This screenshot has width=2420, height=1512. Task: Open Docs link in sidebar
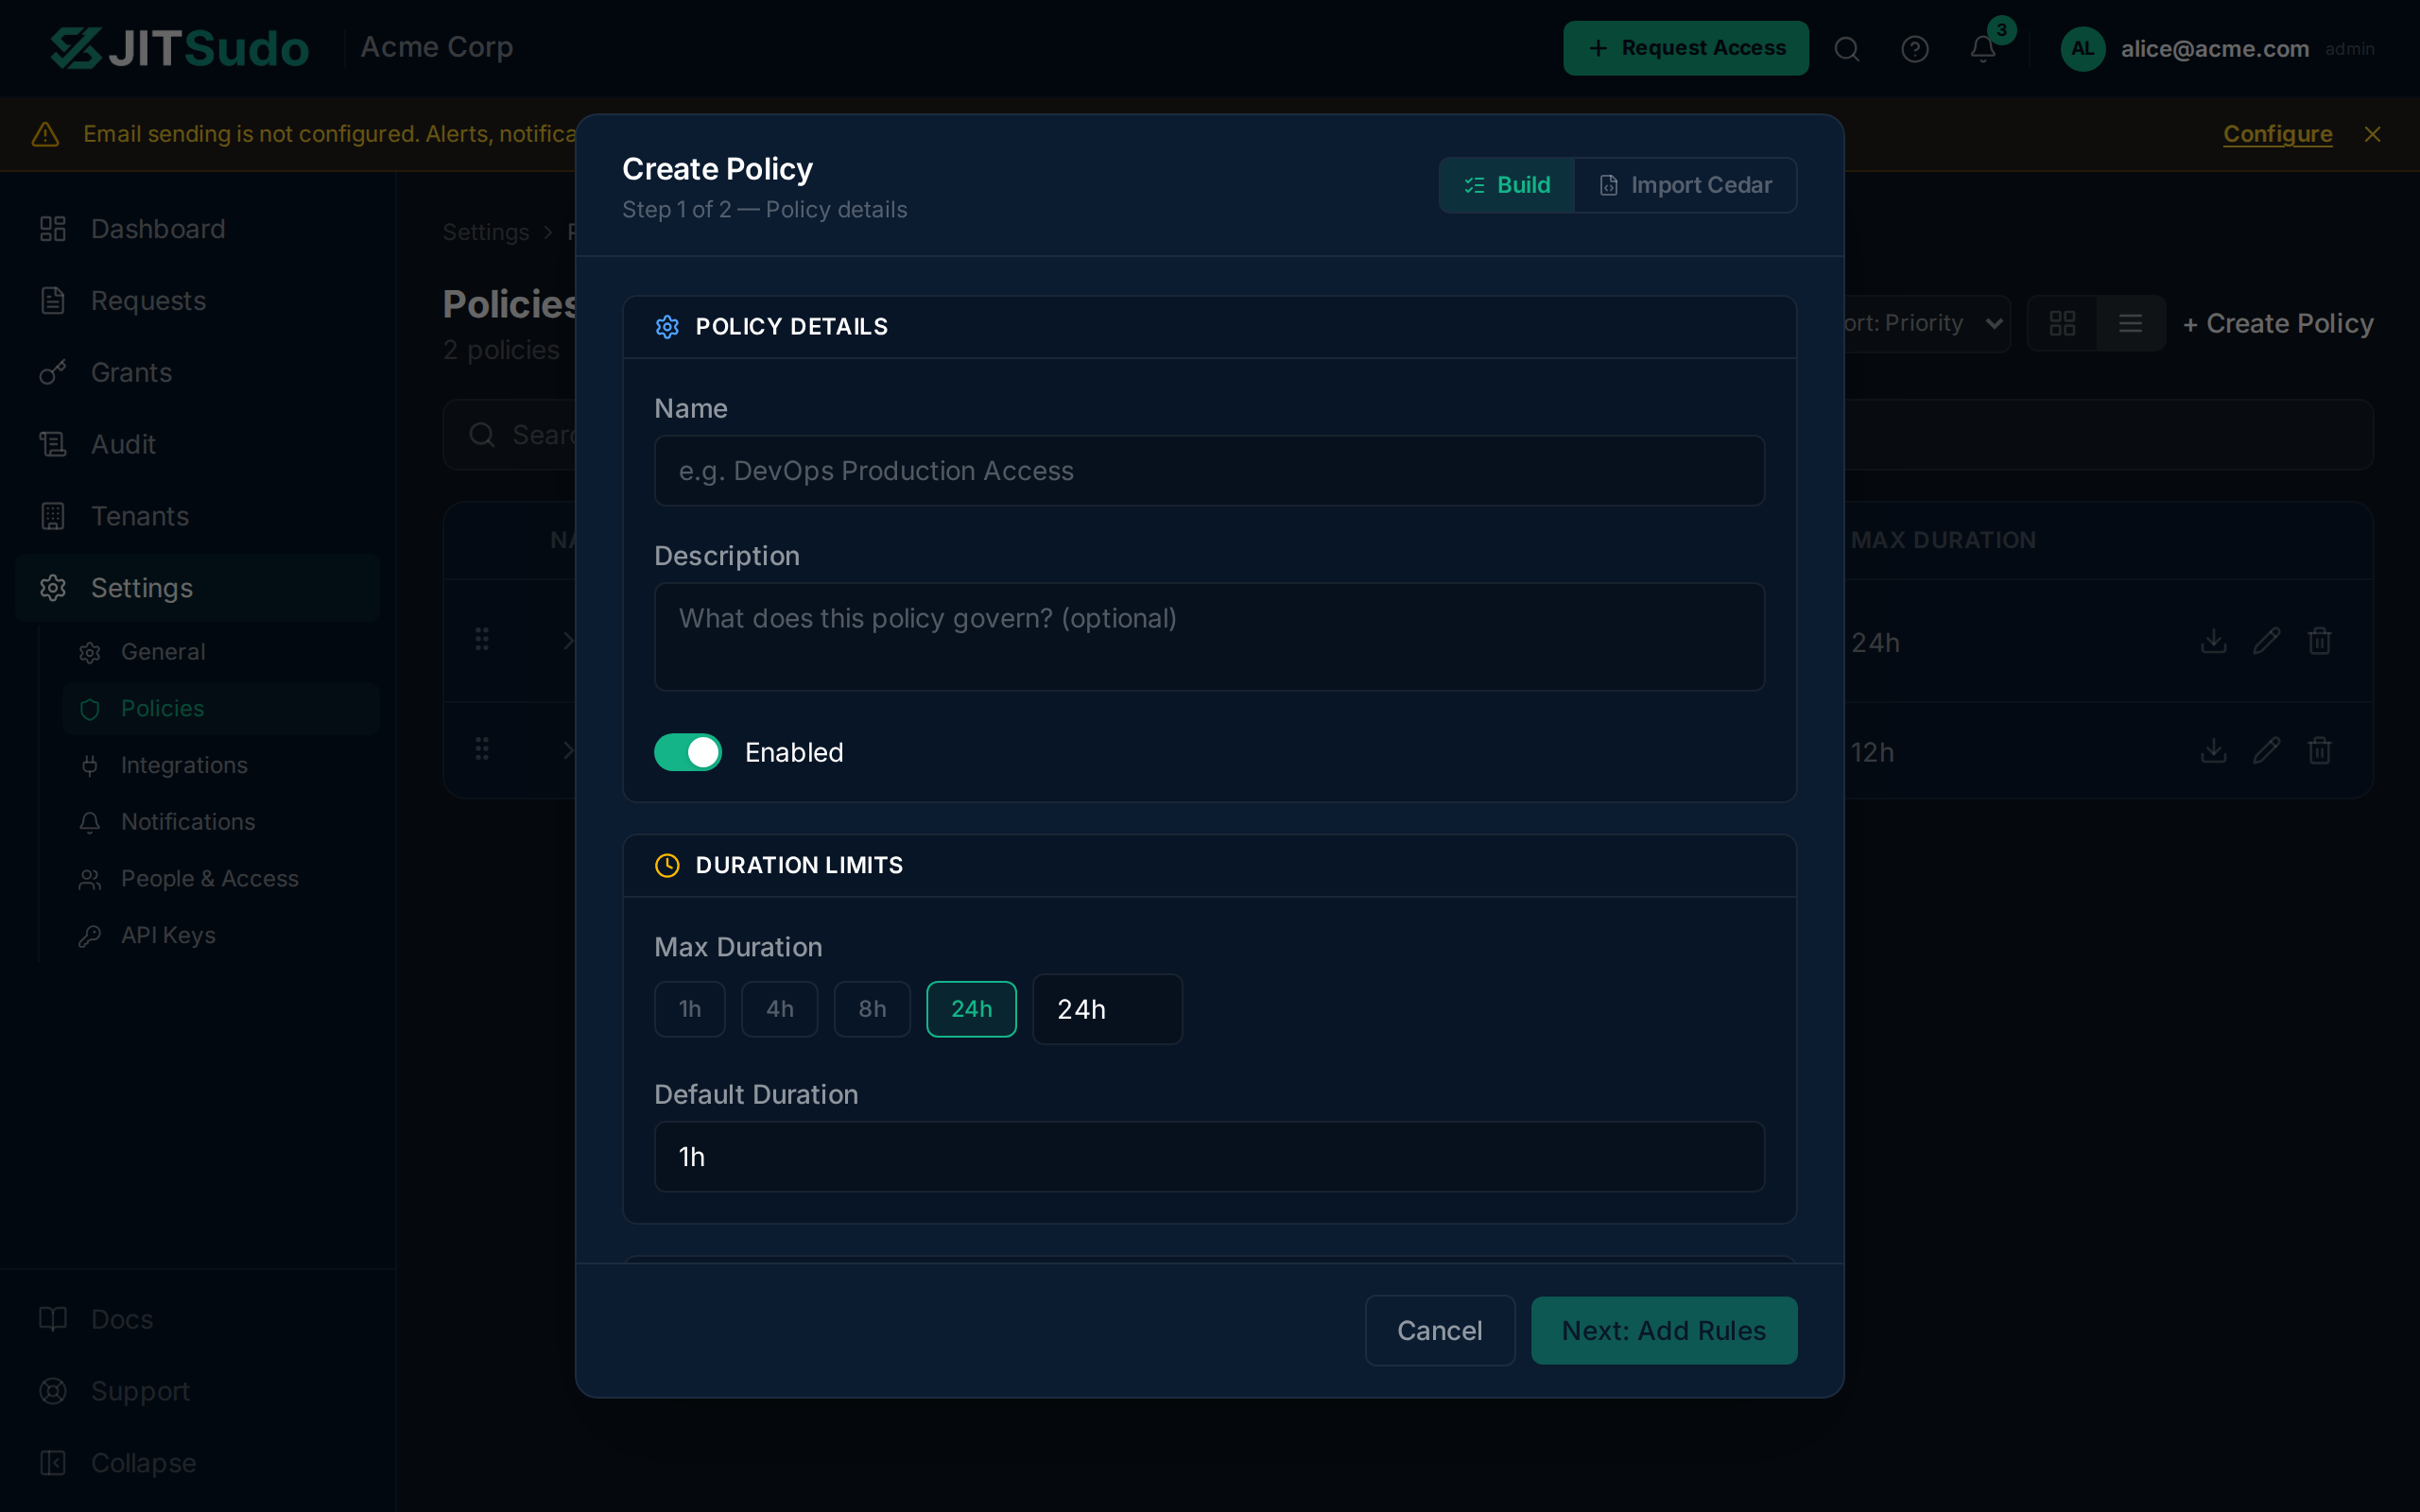198,1319
